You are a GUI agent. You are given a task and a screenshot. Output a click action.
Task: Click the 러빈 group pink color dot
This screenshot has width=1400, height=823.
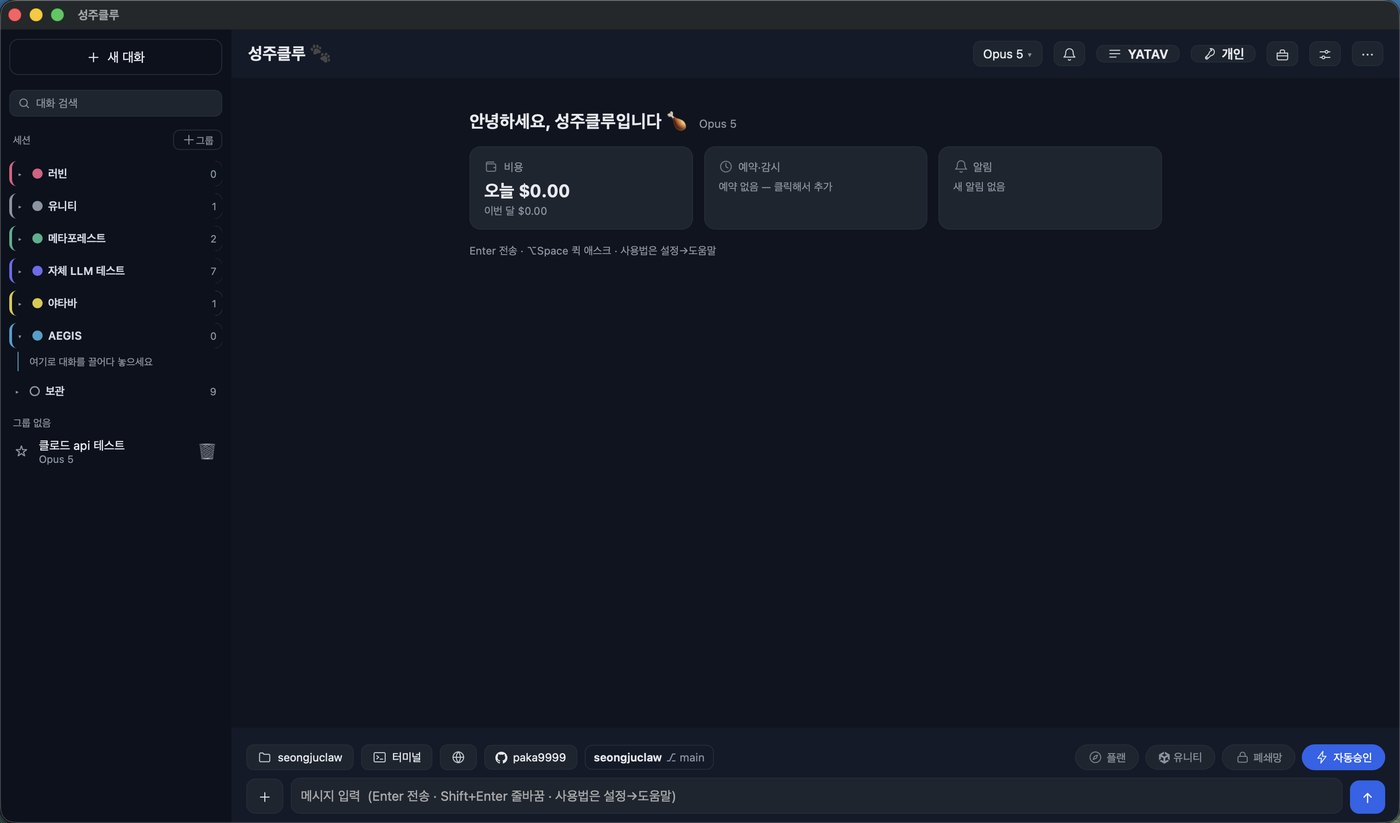(37, 174)
